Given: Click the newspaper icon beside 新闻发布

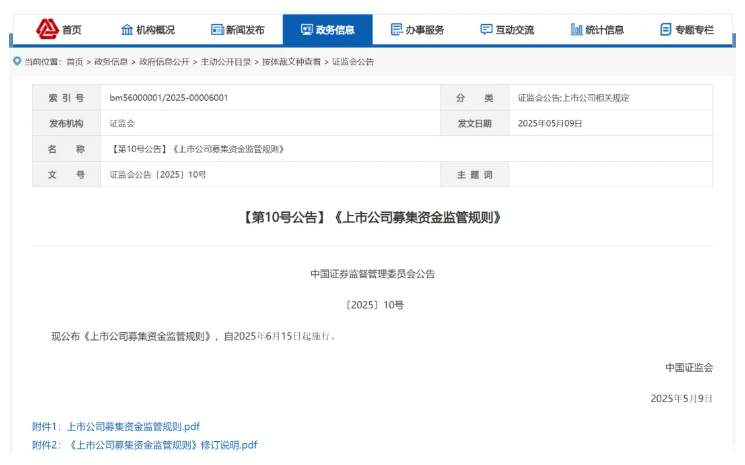Looking at the screenshot, I should point(217,30).
